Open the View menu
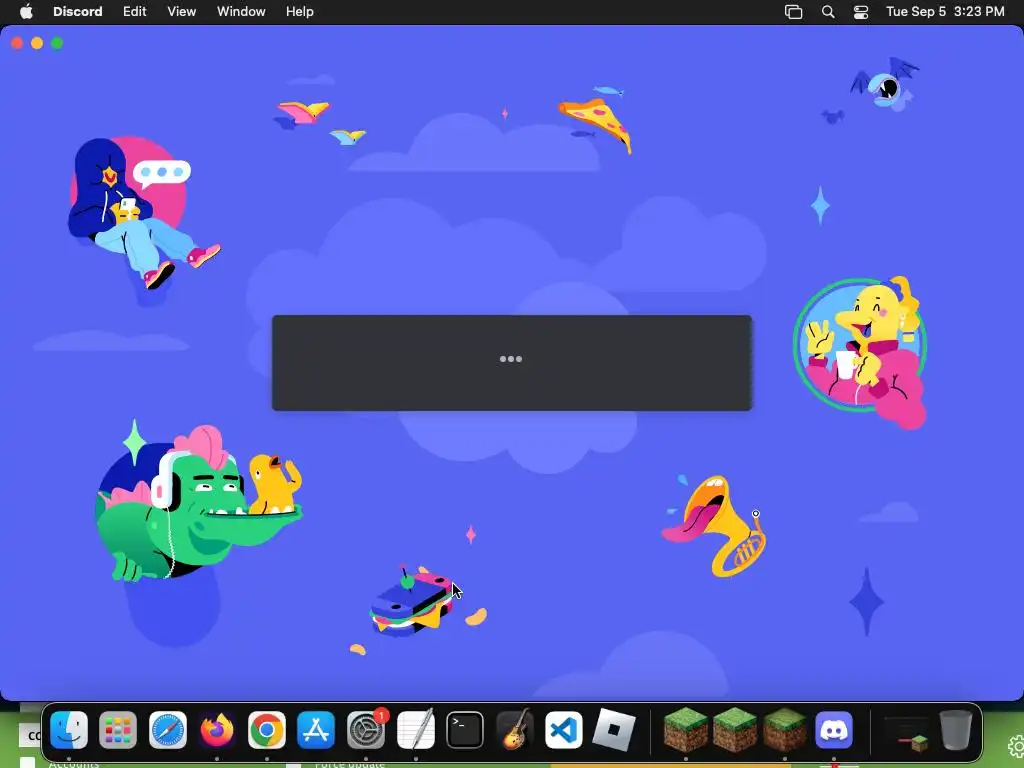 click(x=182, y=11)
